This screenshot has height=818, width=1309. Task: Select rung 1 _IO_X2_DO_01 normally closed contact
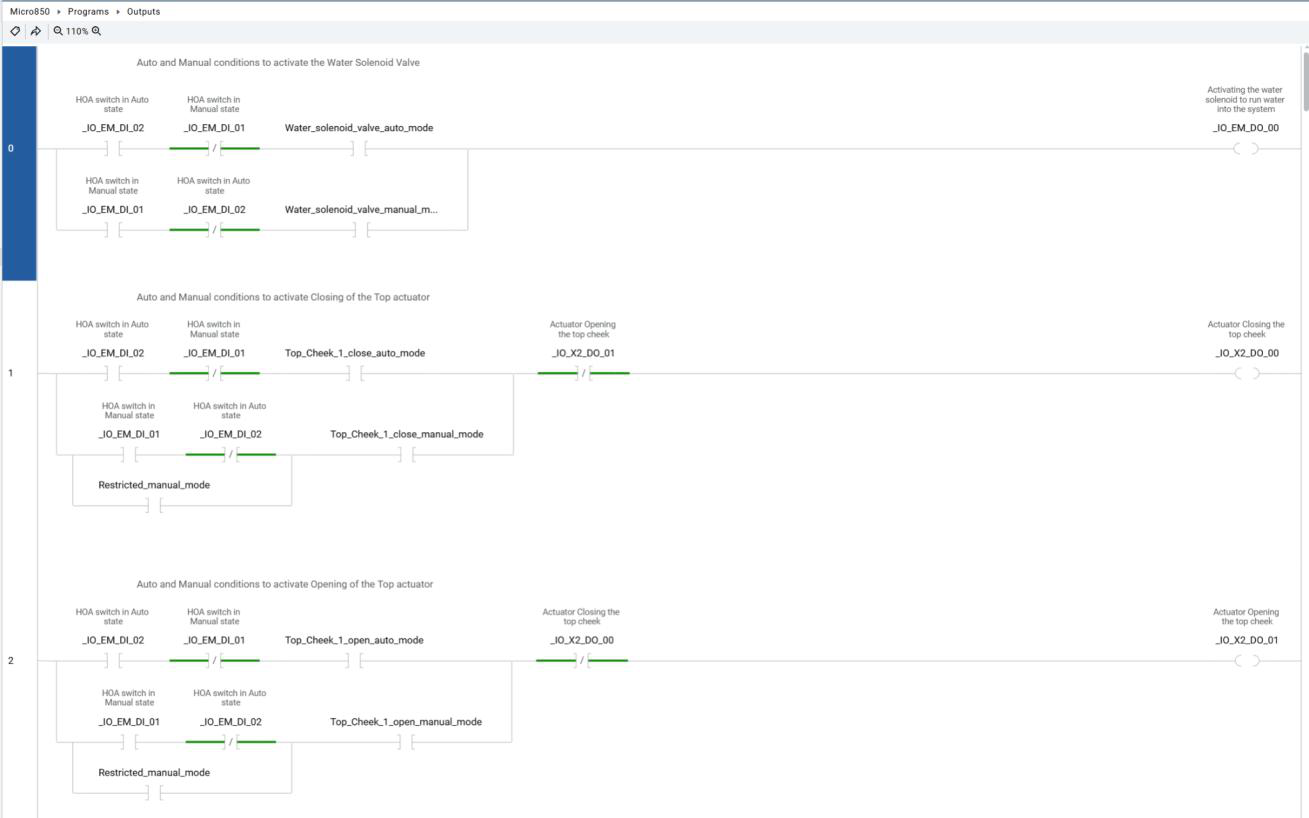[x=583, y=374]
